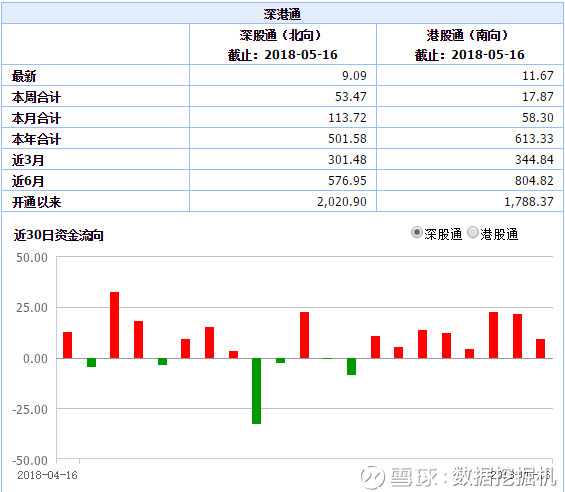This screenshot has height=492, width=565.
Task: Click the 深股通（北向）column header
Action: (282, 45)
